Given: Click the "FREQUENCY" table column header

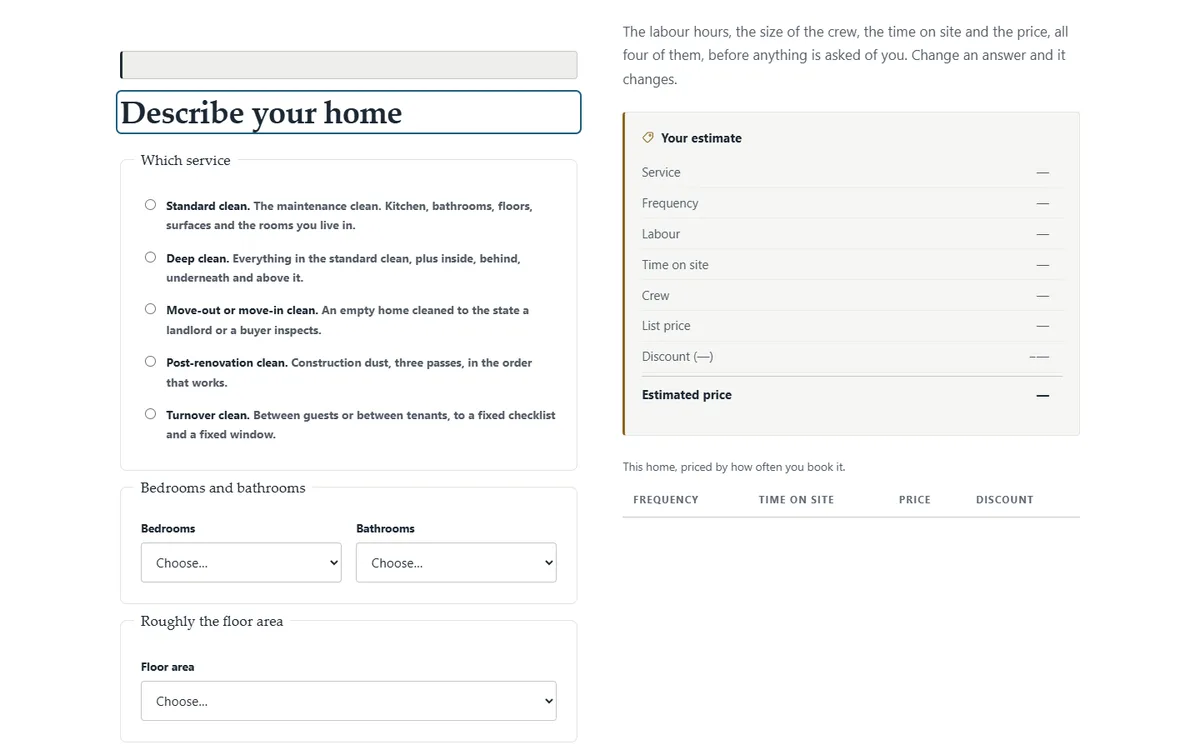Looking at the screenshot, I should tap(666, 500).
